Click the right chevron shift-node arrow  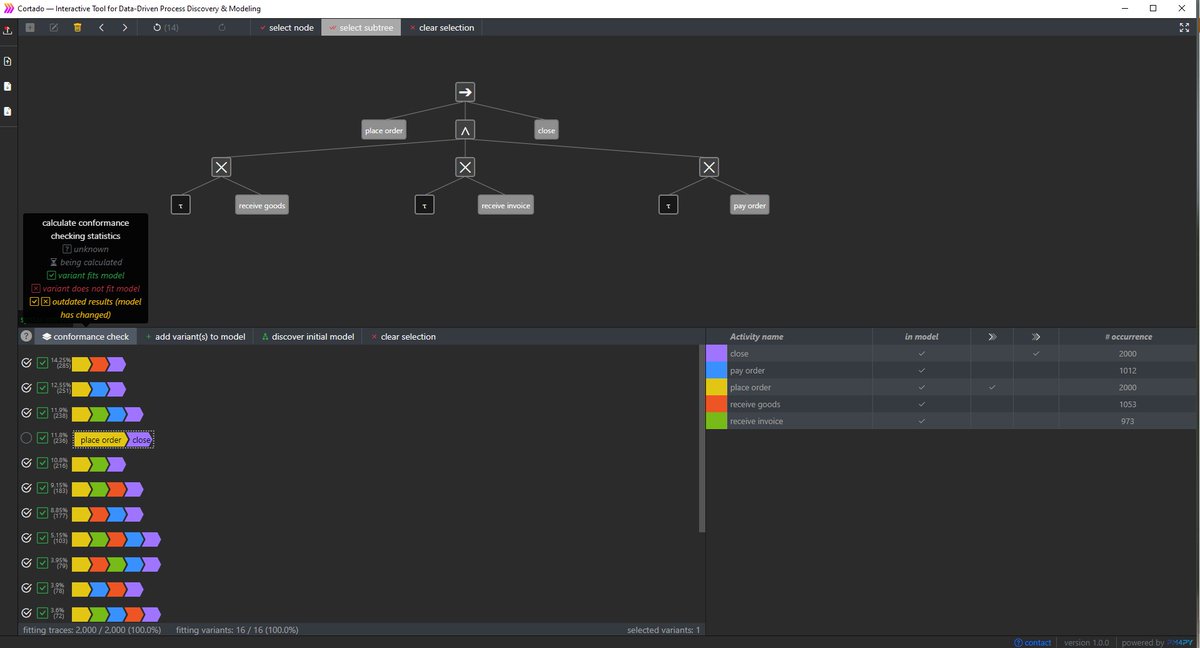tap(125, 28)
